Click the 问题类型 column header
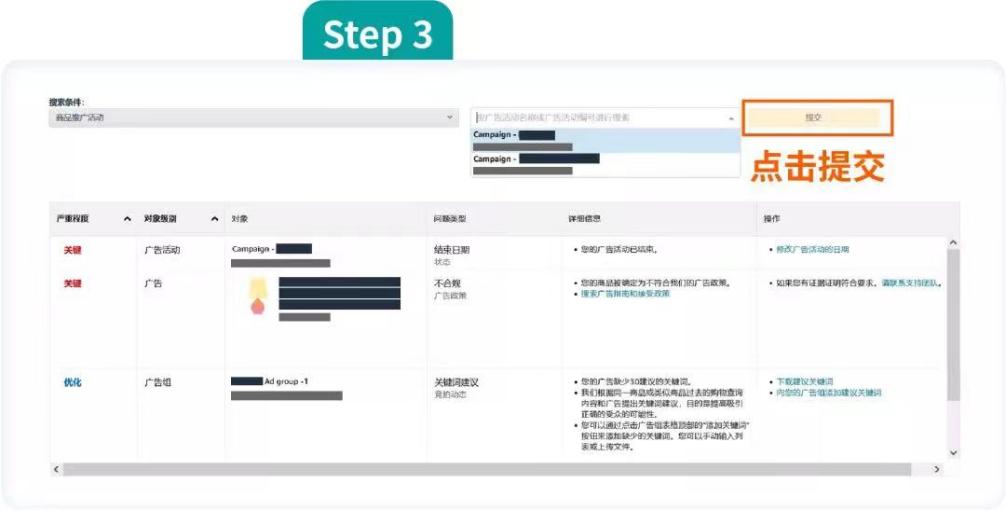 (449, 219)
